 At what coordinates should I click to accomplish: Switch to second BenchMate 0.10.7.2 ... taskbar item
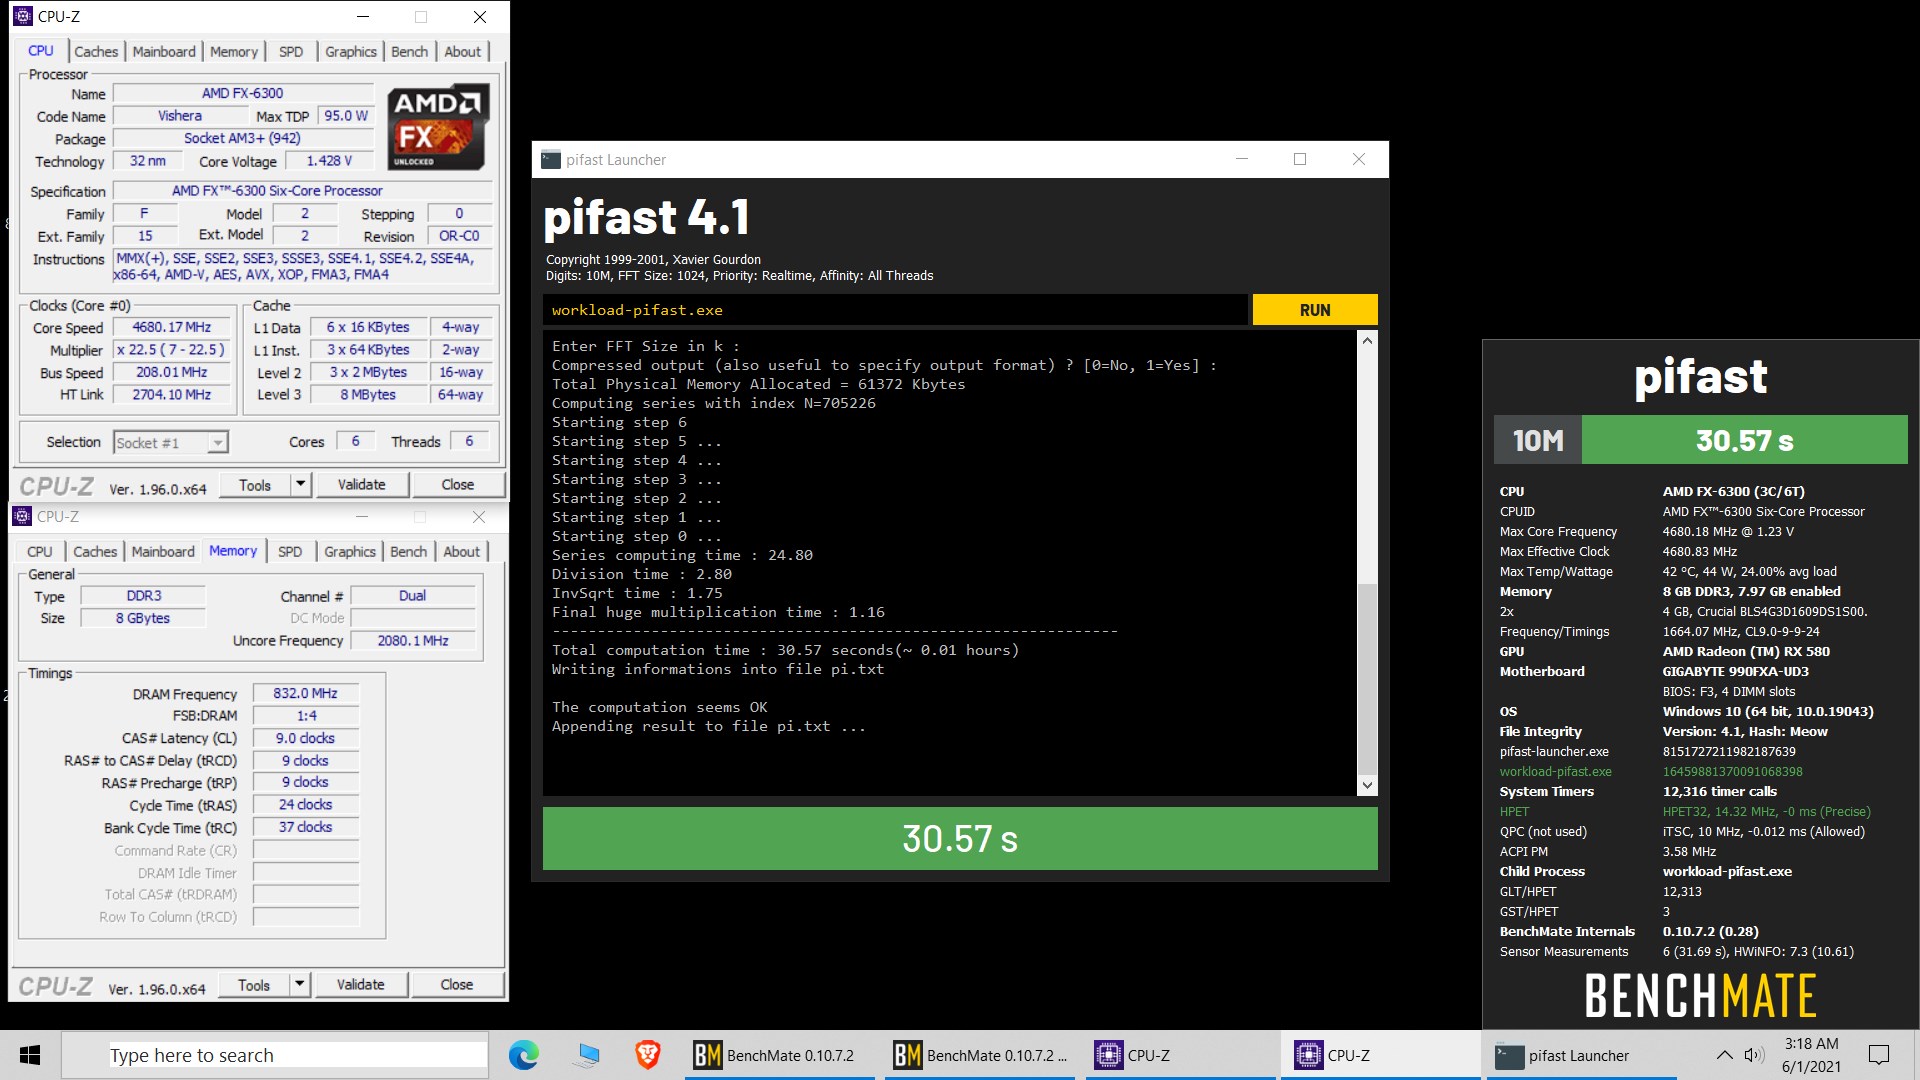tap(980, 1055)
